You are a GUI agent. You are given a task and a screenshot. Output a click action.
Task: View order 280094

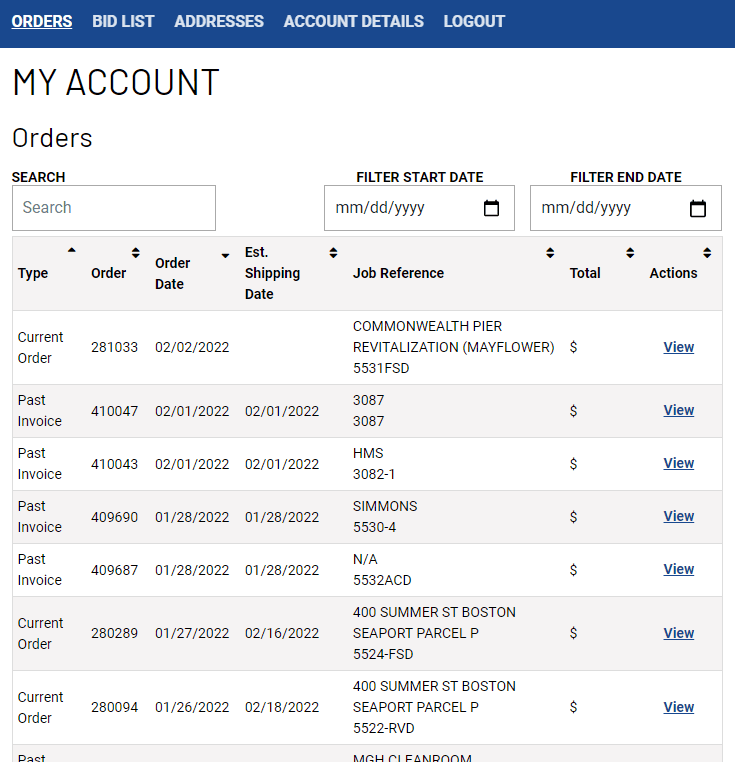point(679,707)
